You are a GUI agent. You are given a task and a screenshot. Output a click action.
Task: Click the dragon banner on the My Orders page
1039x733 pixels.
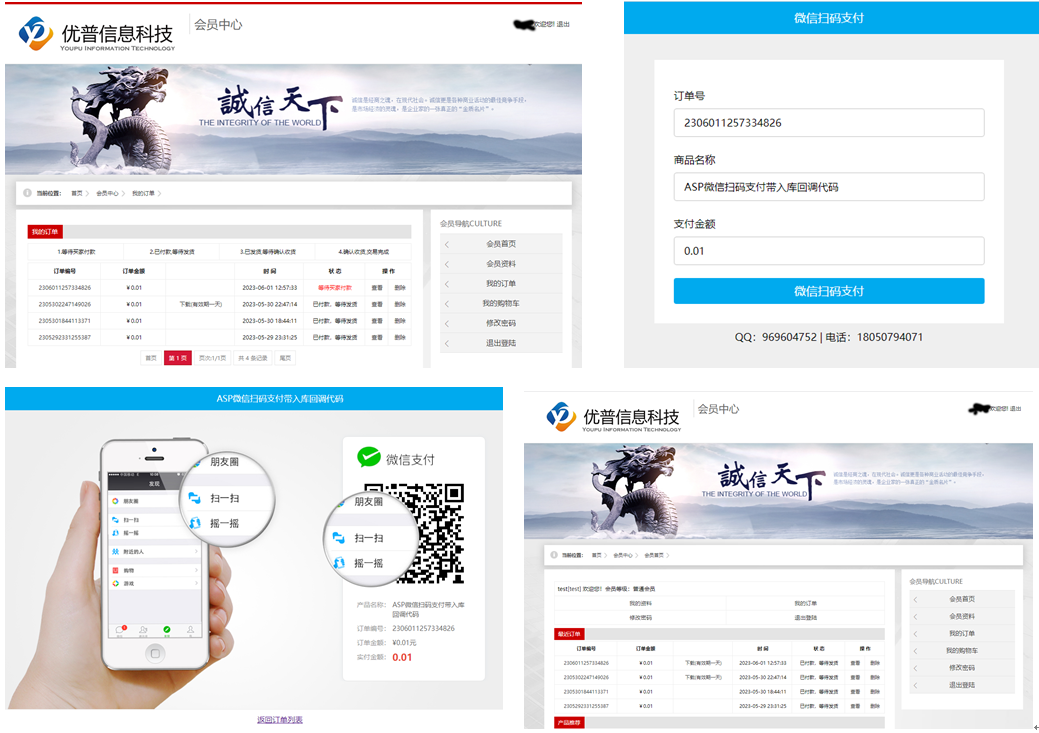coord(293,119)
